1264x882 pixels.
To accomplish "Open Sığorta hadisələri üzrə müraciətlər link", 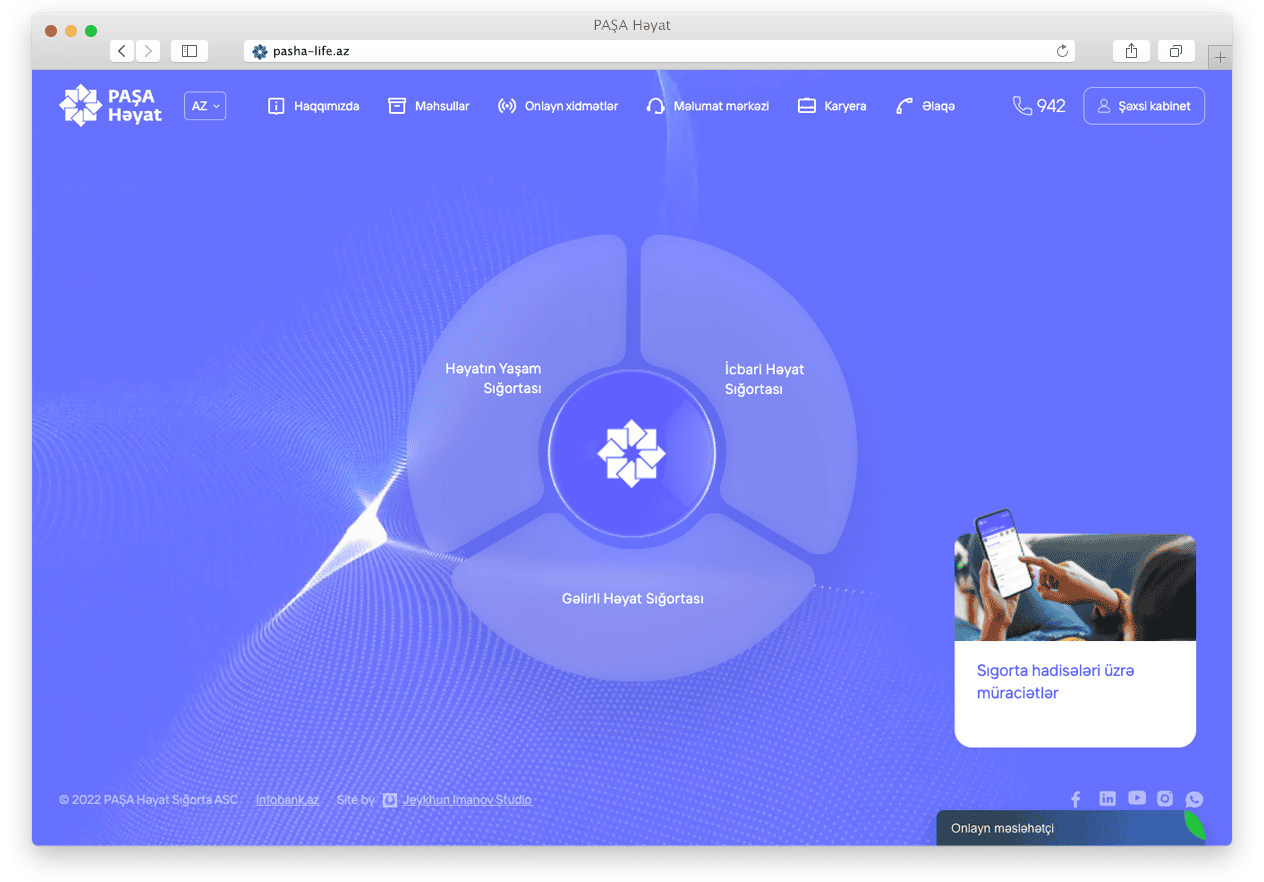I will tap(1055, 682).
